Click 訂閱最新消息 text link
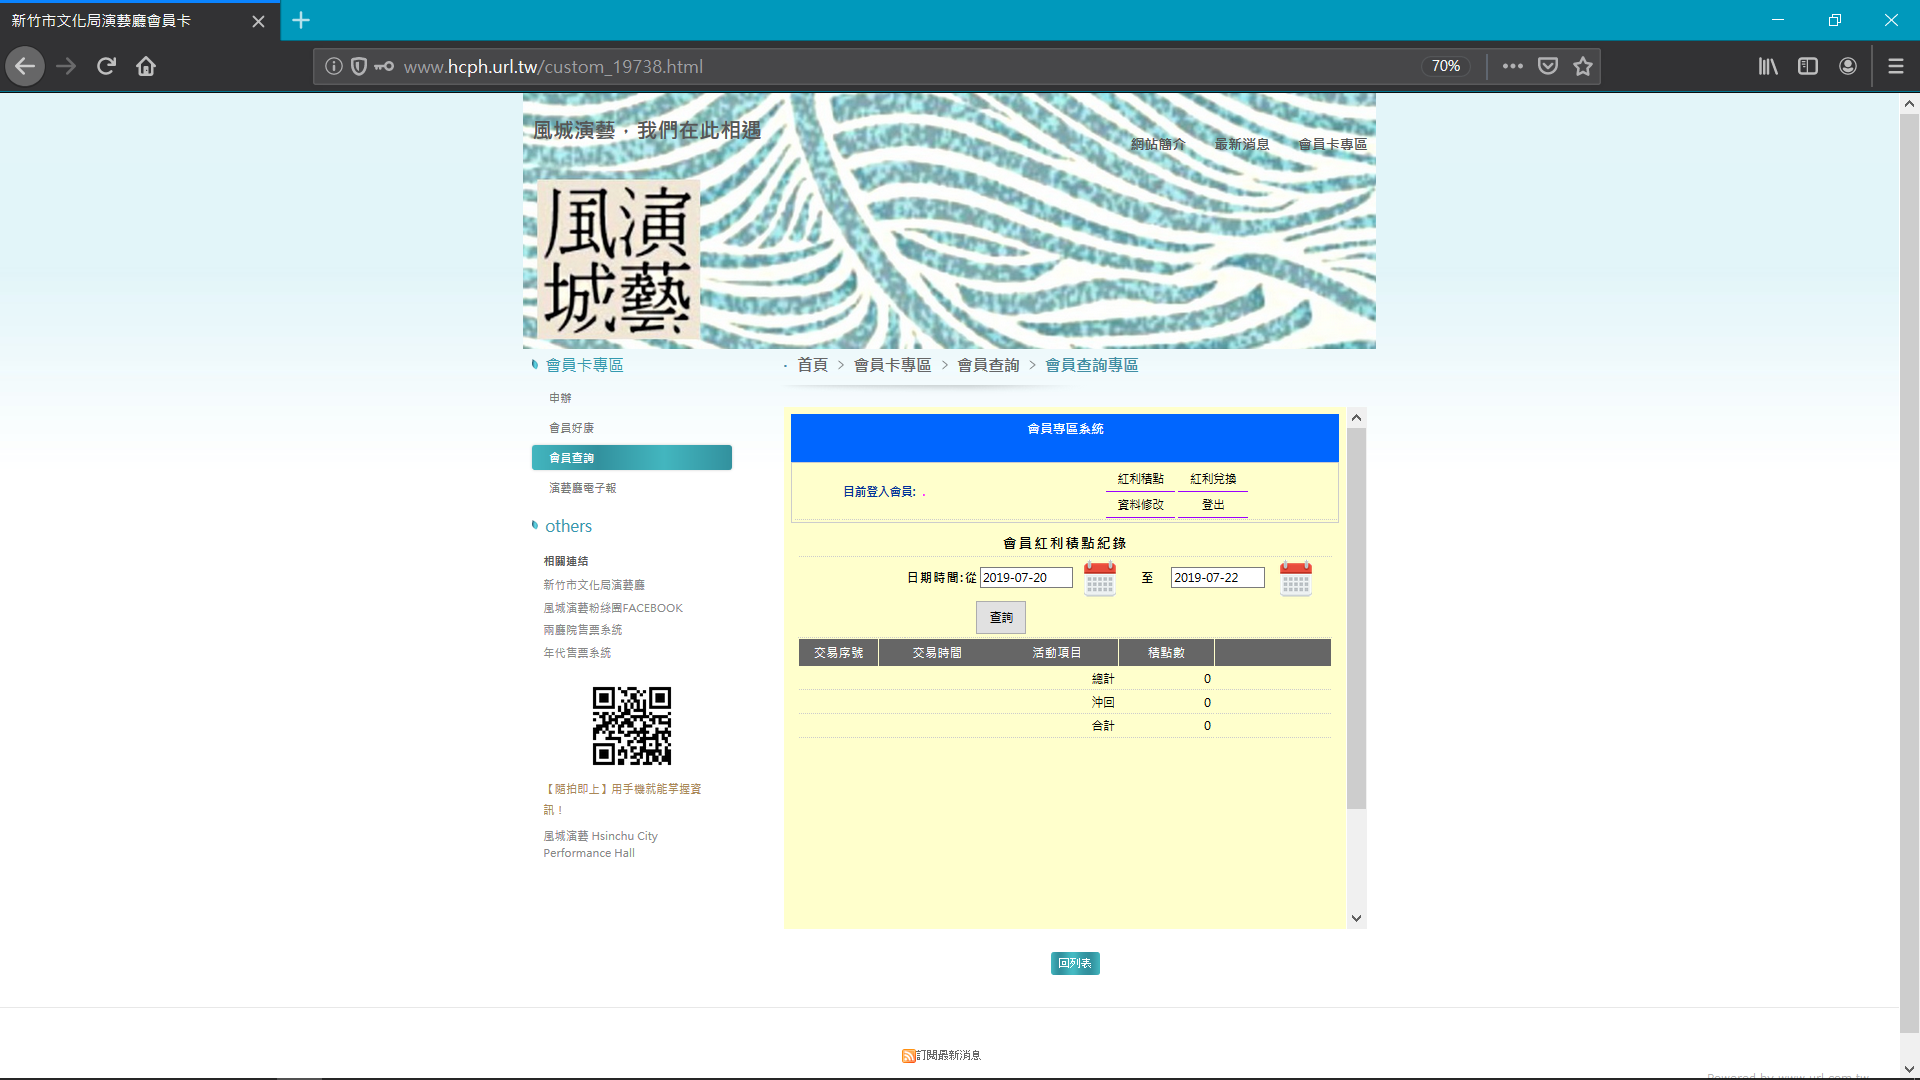Screen dimensions: 1920x1080 948,1056
